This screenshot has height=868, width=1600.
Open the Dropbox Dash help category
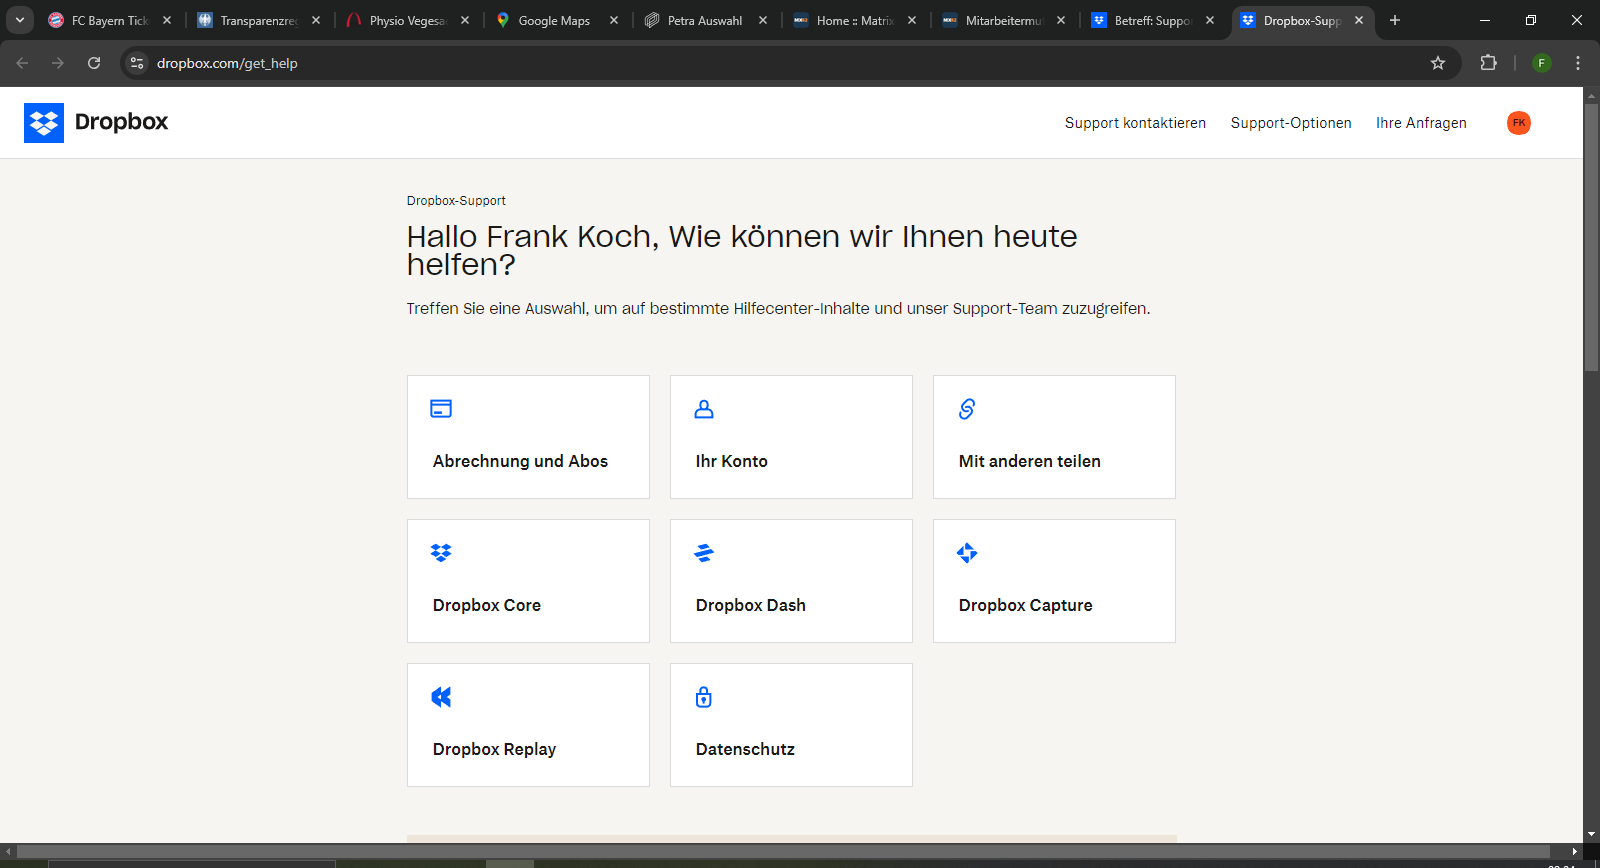(791, 581)
